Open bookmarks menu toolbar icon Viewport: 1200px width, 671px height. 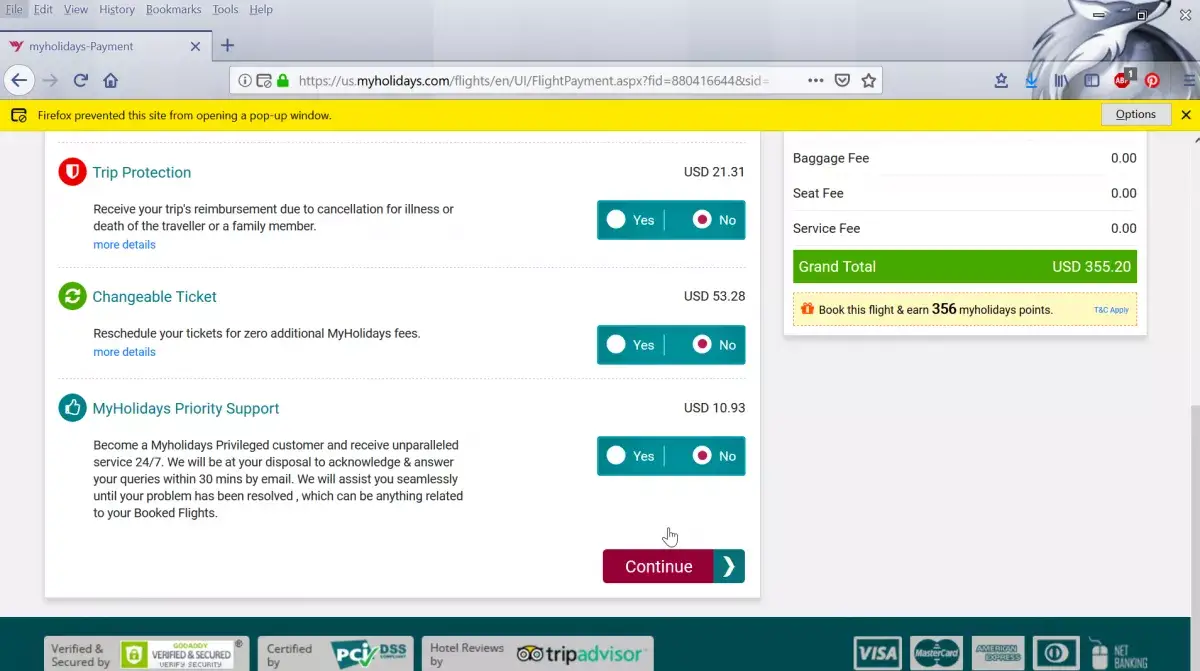1001,81
